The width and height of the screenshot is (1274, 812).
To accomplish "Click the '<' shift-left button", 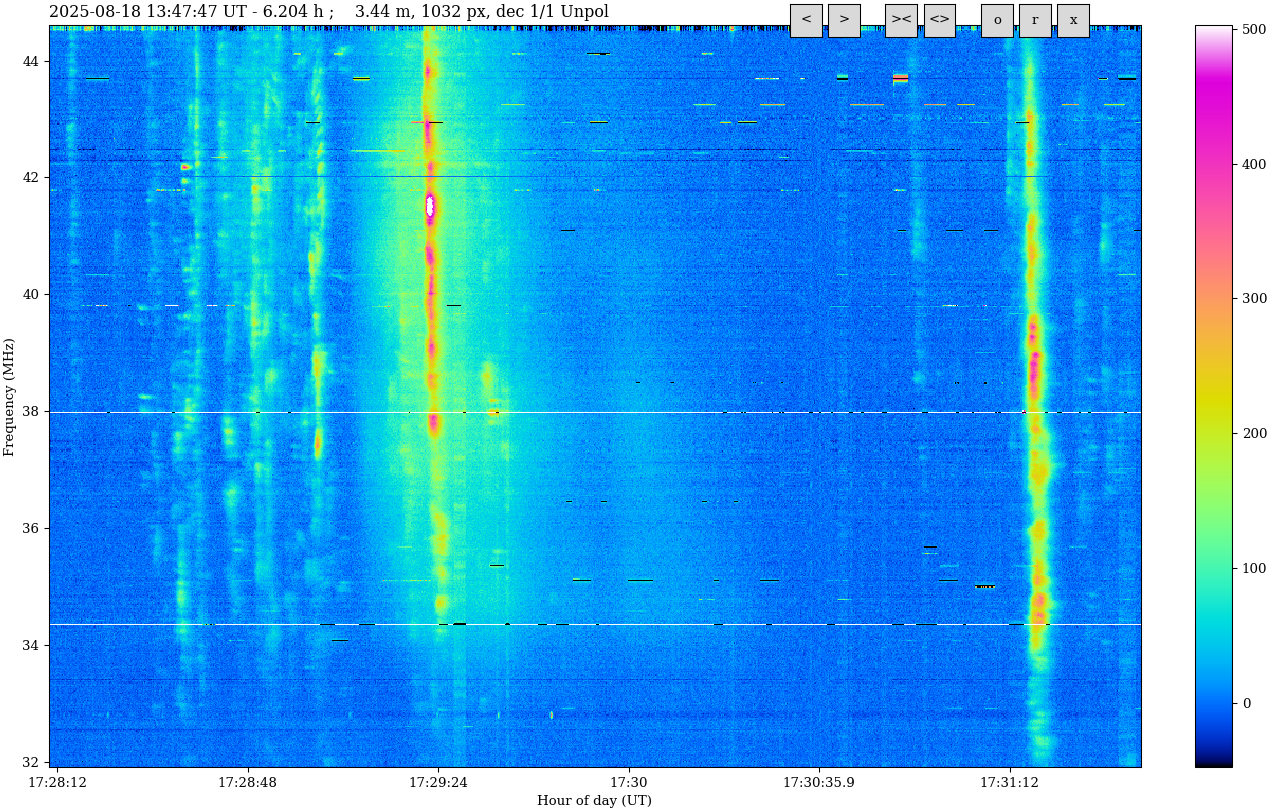I will point(806,20).
